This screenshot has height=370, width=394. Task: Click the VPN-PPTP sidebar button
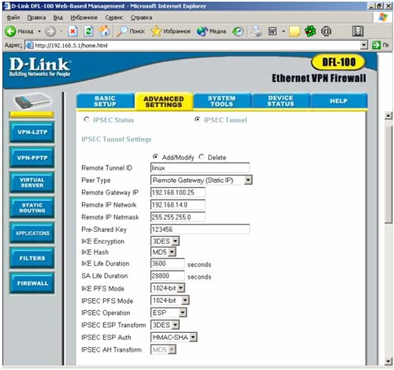[x=32, y=158]
